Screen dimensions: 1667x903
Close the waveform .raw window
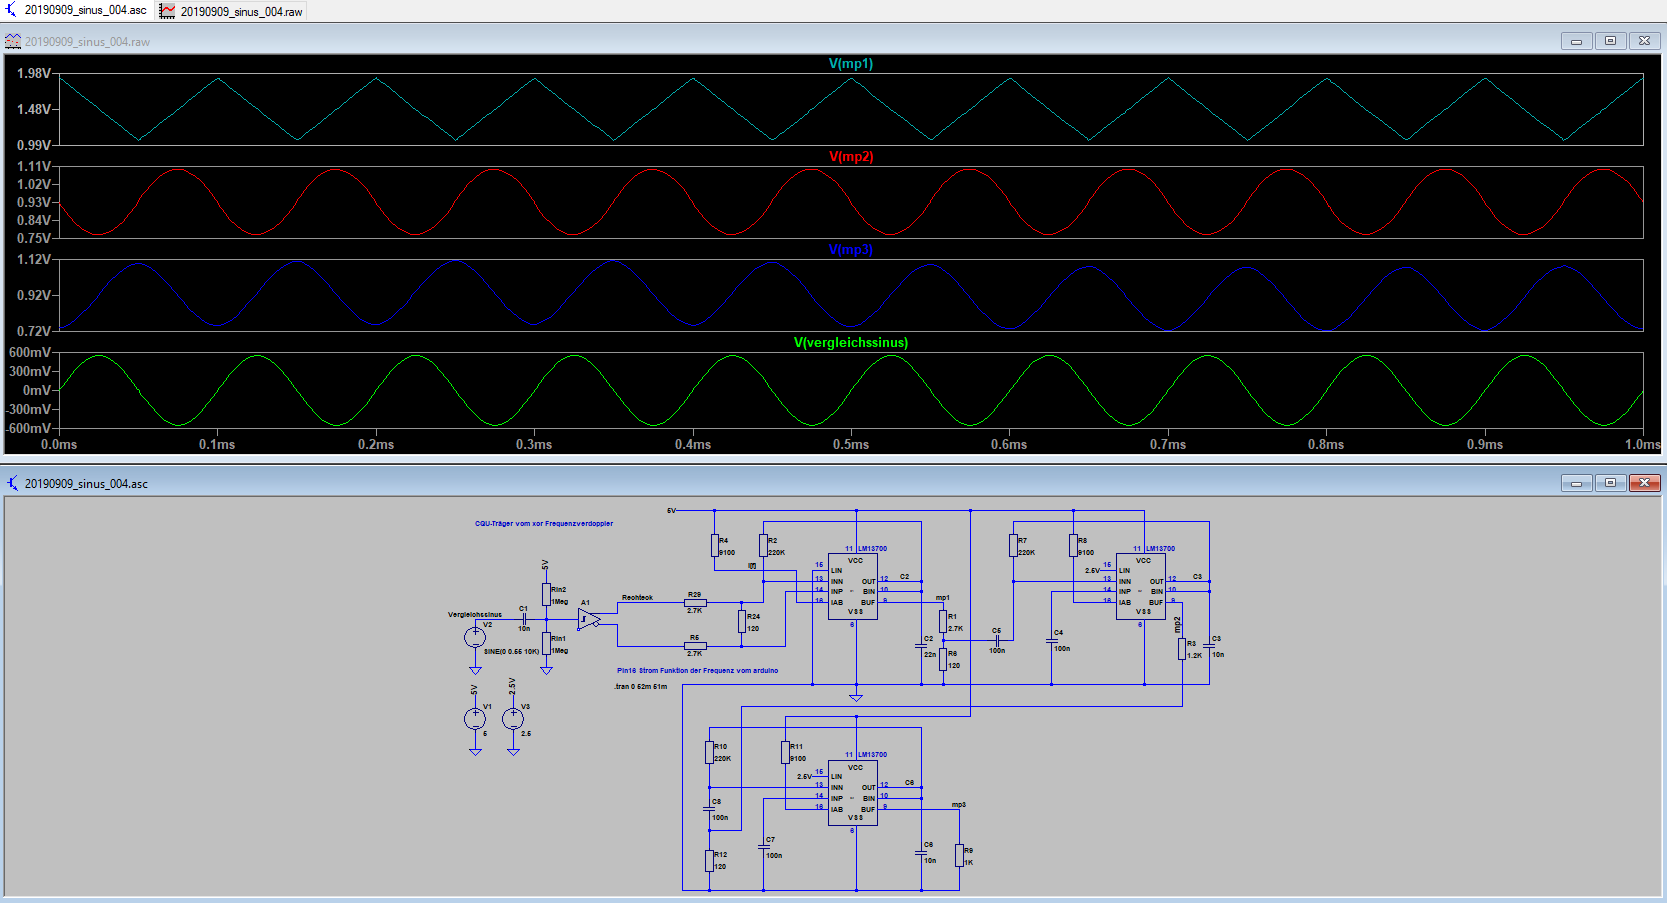click(1644, 41)
